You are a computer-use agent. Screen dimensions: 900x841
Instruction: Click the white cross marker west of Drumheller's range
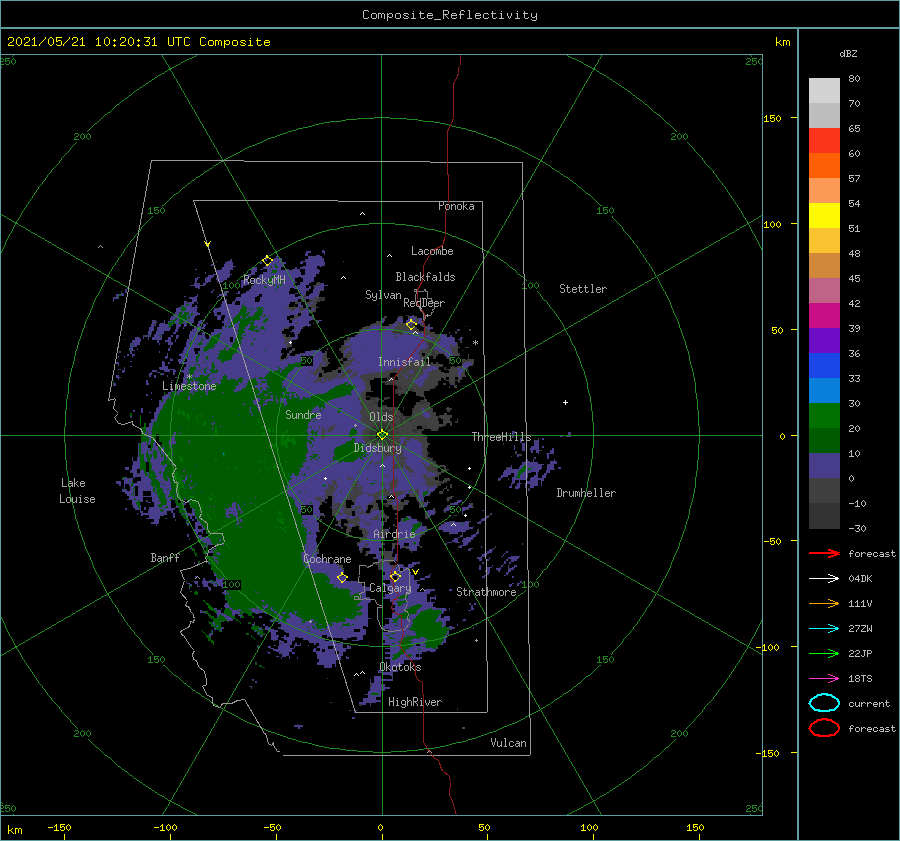tap(565, 402)
